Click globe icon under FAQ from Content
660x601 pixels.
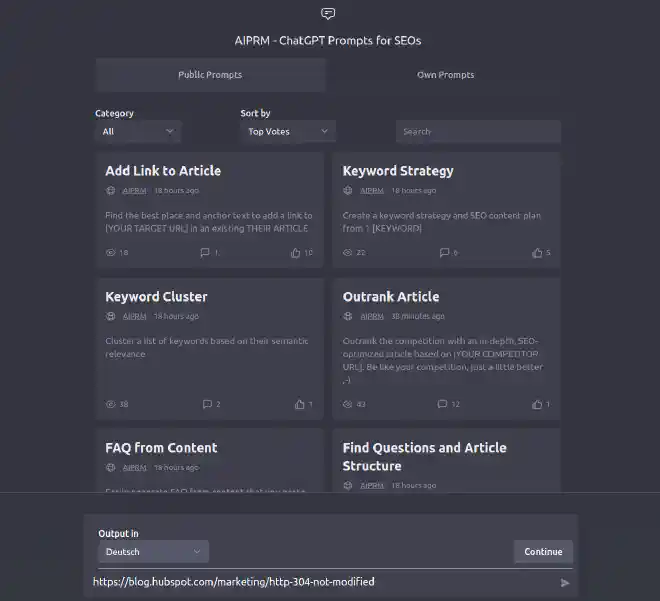(x=110, y=467)
